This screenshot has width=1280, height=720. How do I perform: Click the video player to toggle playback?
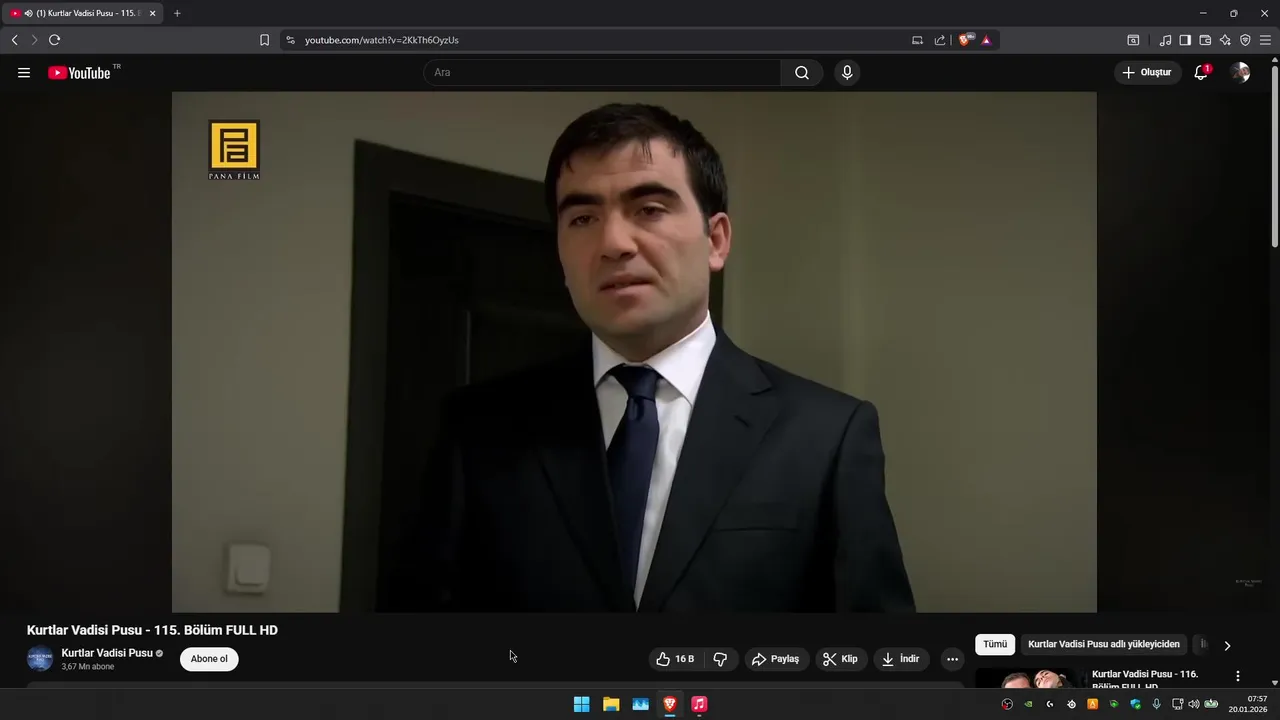click(634, 352)
